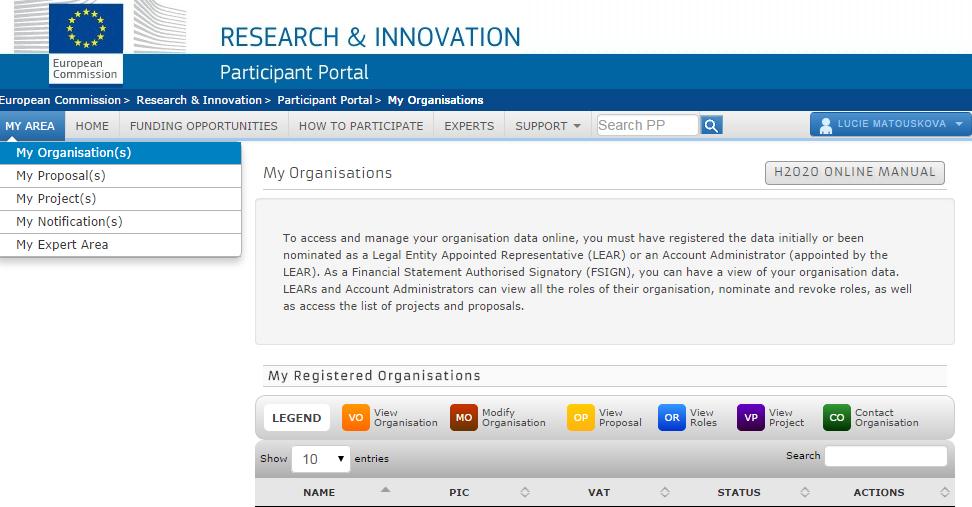
Task: Click the MO Modify Organisation legend icon
Action: coord(464,417)
